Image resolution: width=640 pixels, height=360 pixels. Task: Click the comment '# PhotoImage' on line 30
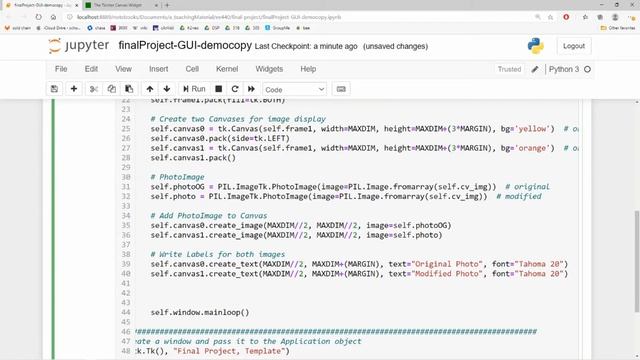click(177, 177)
